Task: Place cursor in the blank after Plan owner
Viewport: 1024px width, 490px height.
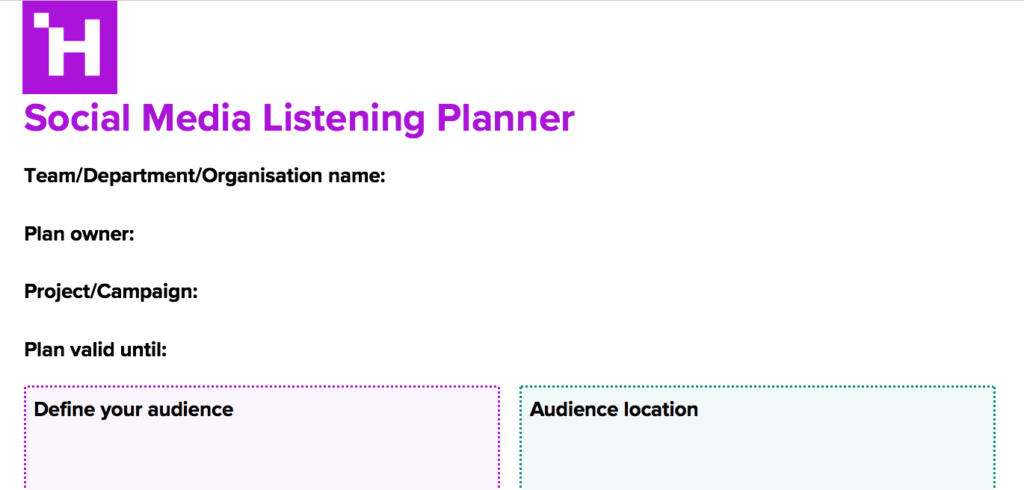Action: pyautogui.click(x=400, y=234)
